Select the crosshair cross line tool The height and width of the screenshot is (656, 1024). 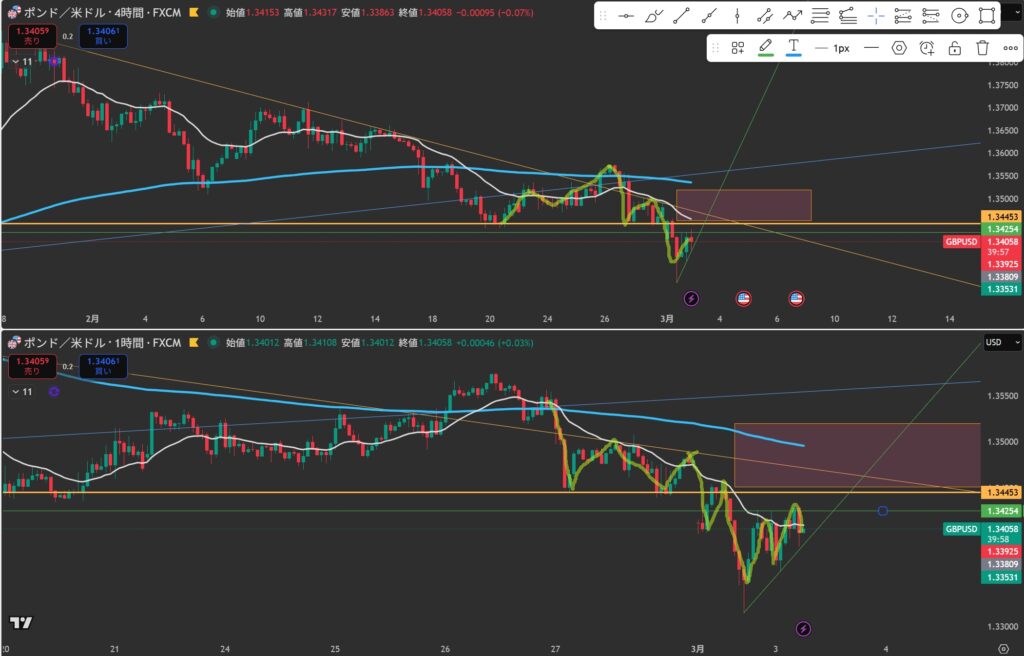pos(876,16)
